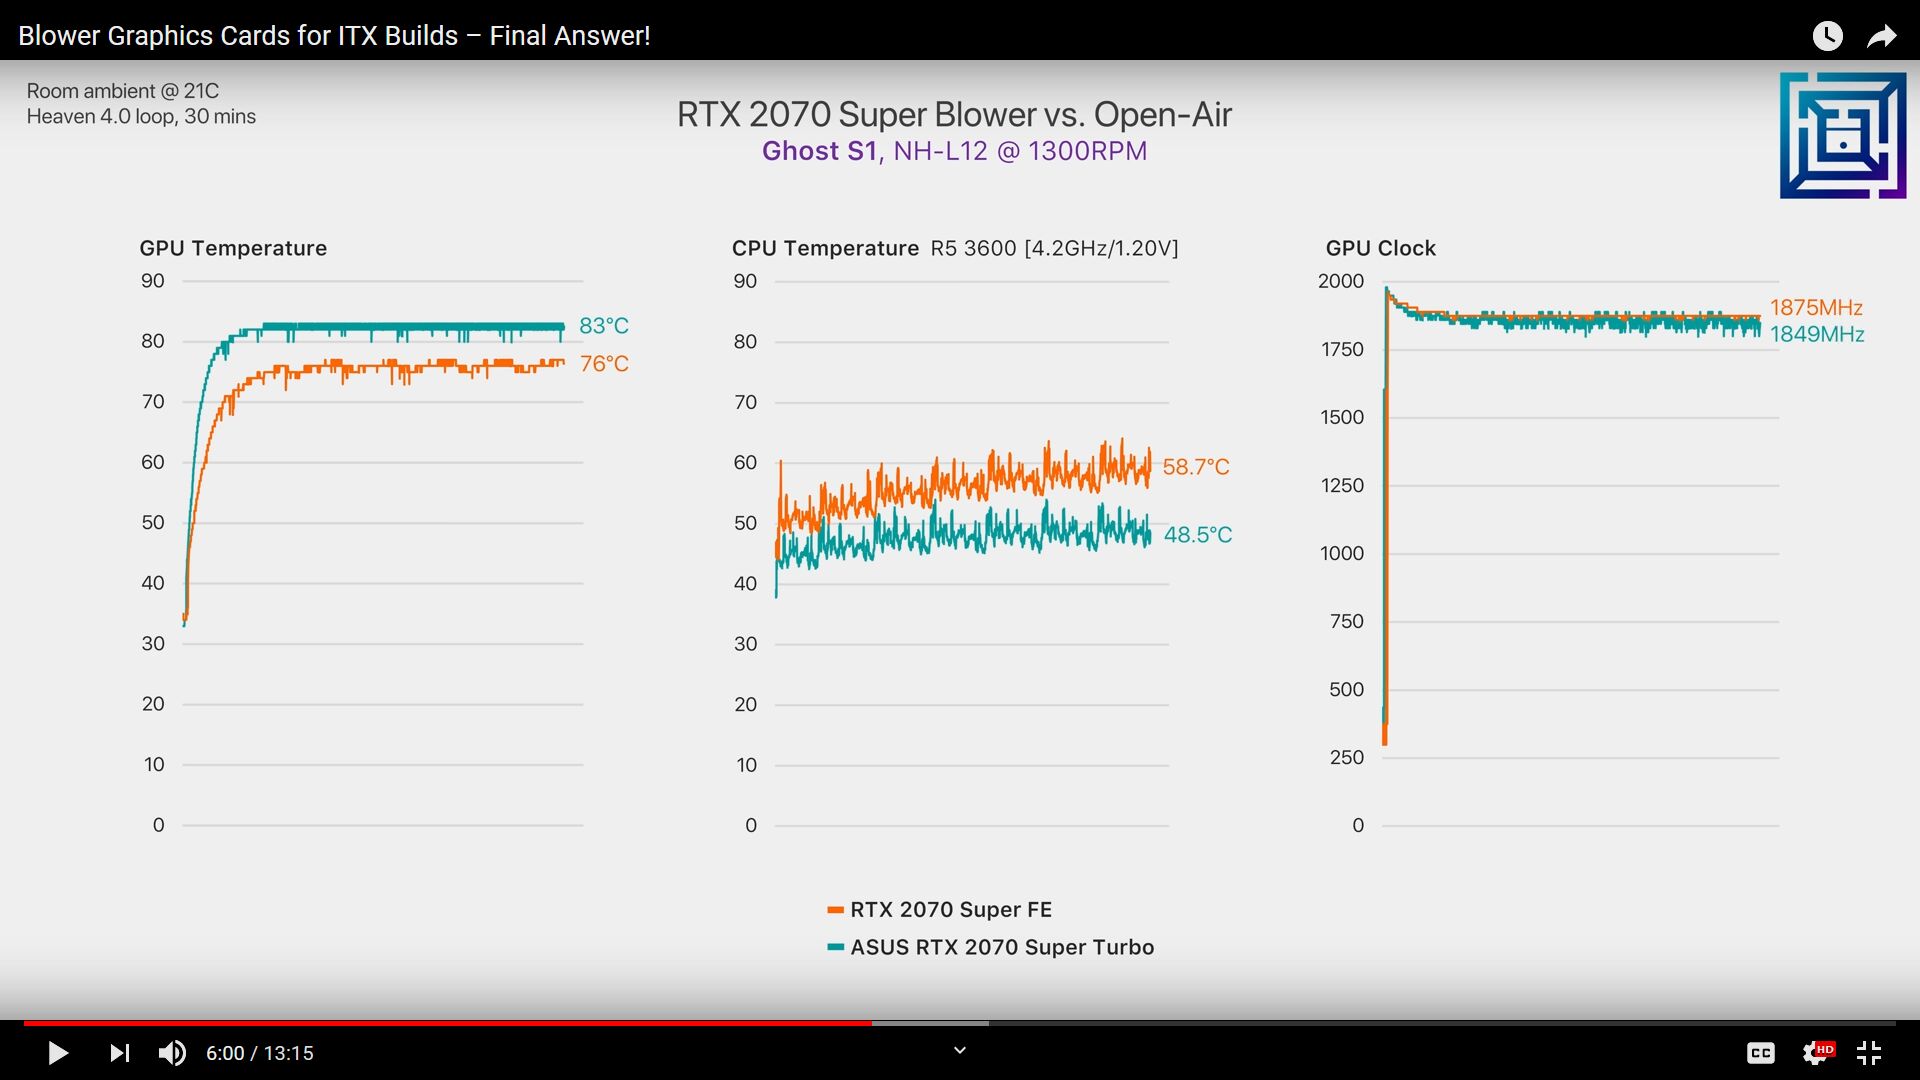Click 'Ghost S1, NH-L12 @ 1300RPM' subtitle
The image size is (1920, 1080).
954,151
